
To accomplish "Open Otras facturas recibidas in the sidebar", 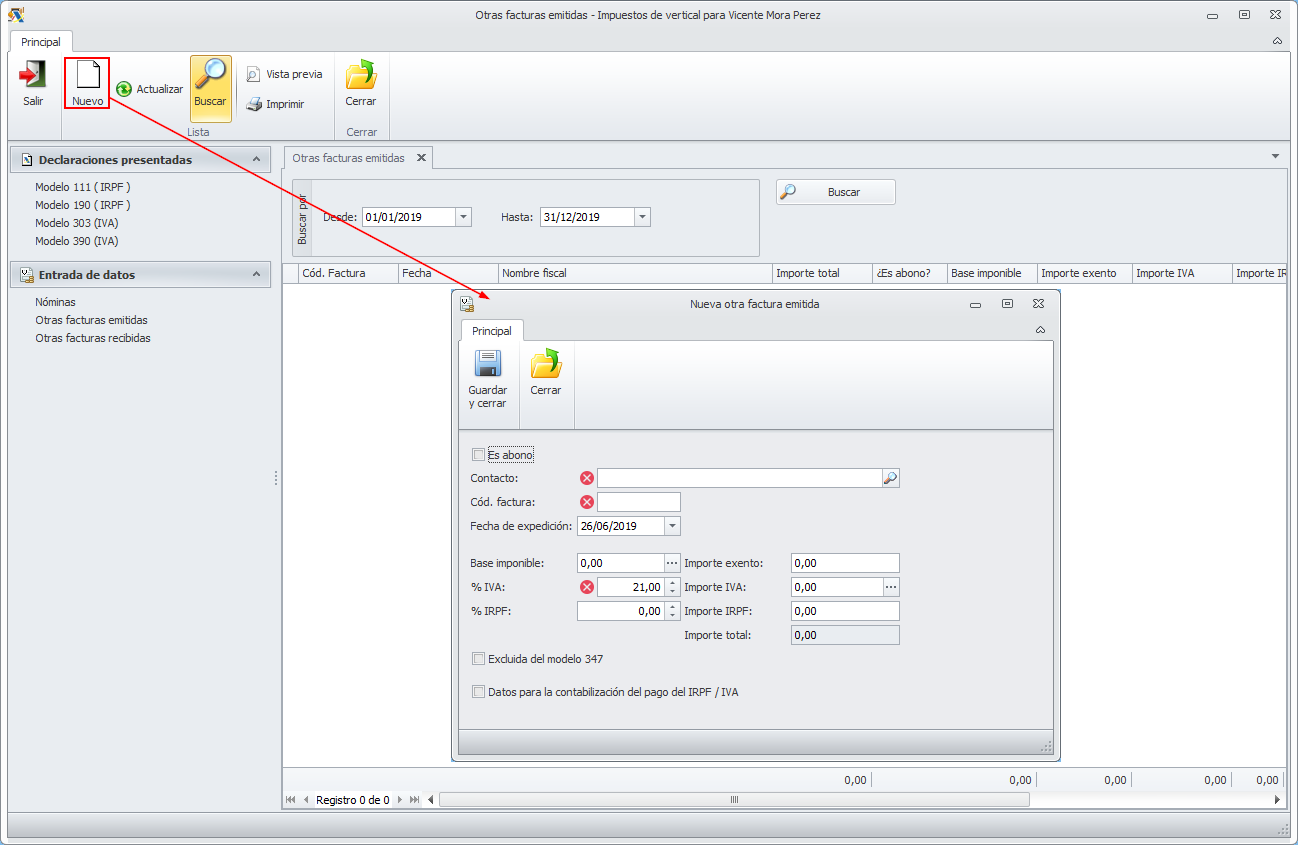I will click(94, 338).
